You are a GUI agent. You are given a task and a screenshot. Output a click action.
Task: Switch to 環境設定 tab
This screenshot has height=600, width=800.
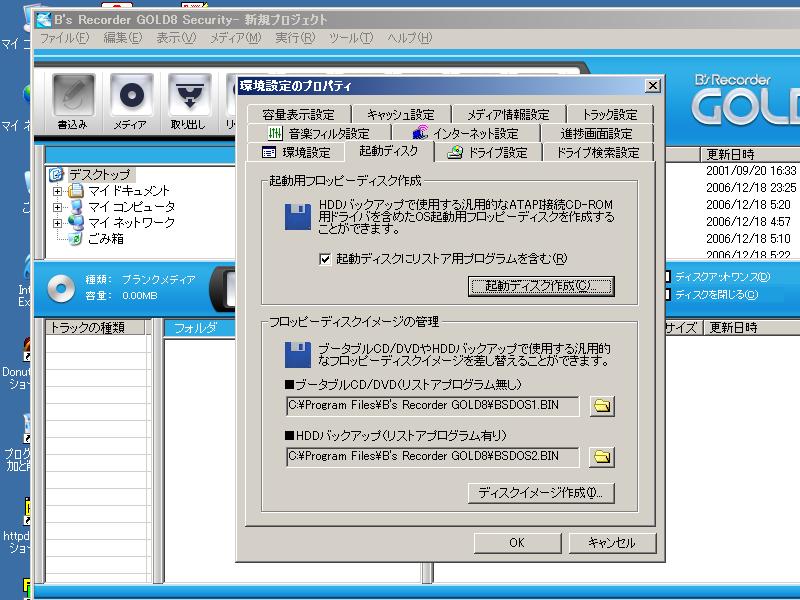pyautogui.click(x=296, y=153)
